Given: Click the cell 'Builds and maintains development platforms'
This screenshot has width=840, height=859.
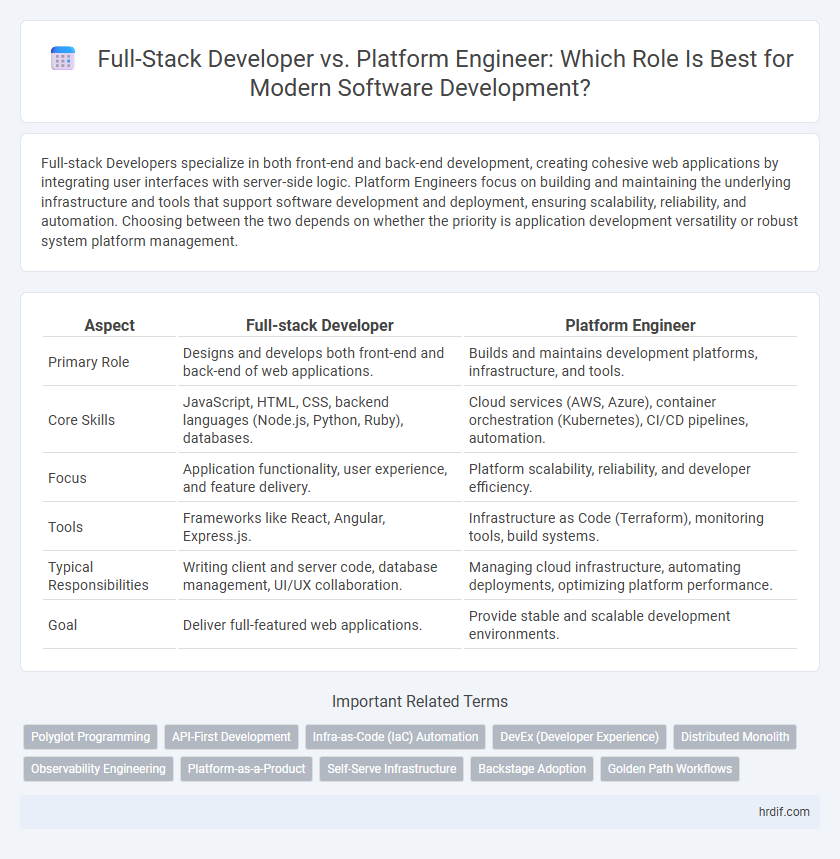Looking at the screenshot, I should pyautogui.click(x=630, y=362).
